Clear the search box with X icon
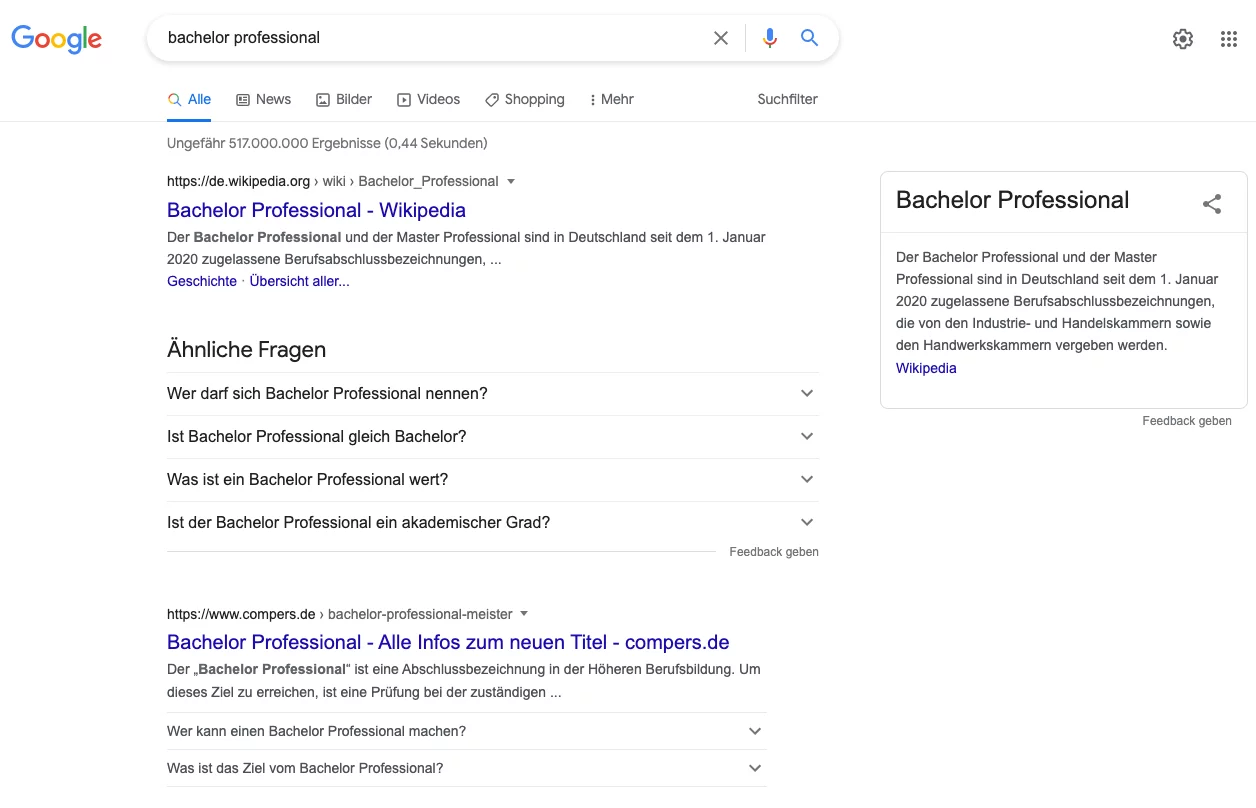 point(721,38)
